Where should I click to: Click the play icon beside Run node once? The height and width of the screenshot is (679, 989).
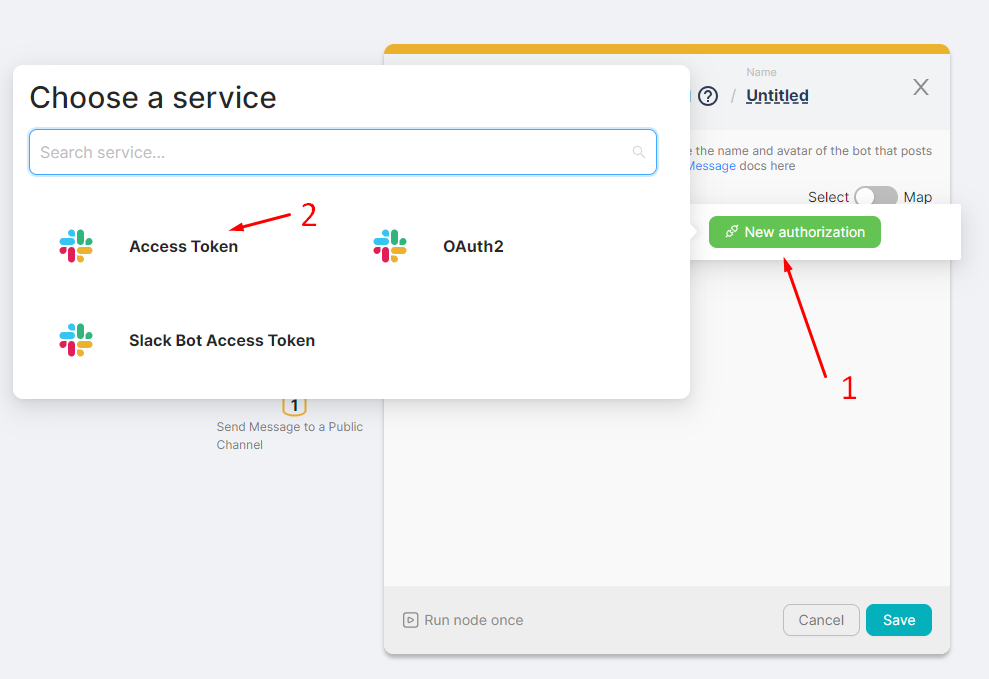tap(410, 620)
